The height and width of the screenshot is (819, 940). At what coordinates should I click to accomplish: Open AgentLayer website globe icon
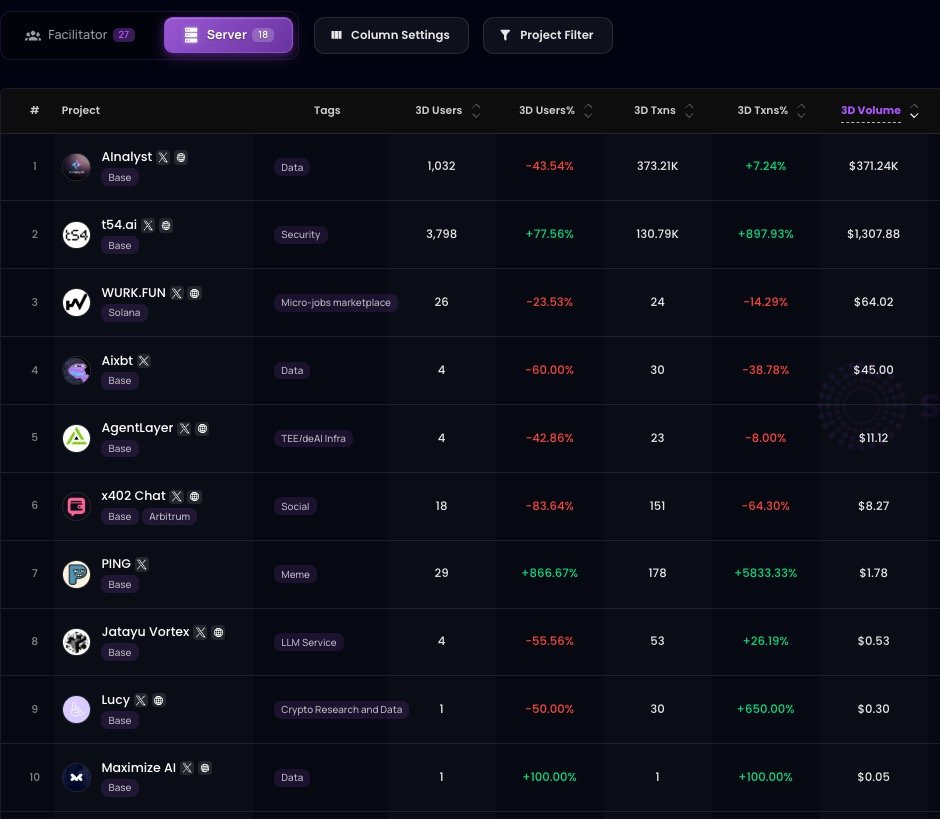pyautogui.click(x=203, y=429)
